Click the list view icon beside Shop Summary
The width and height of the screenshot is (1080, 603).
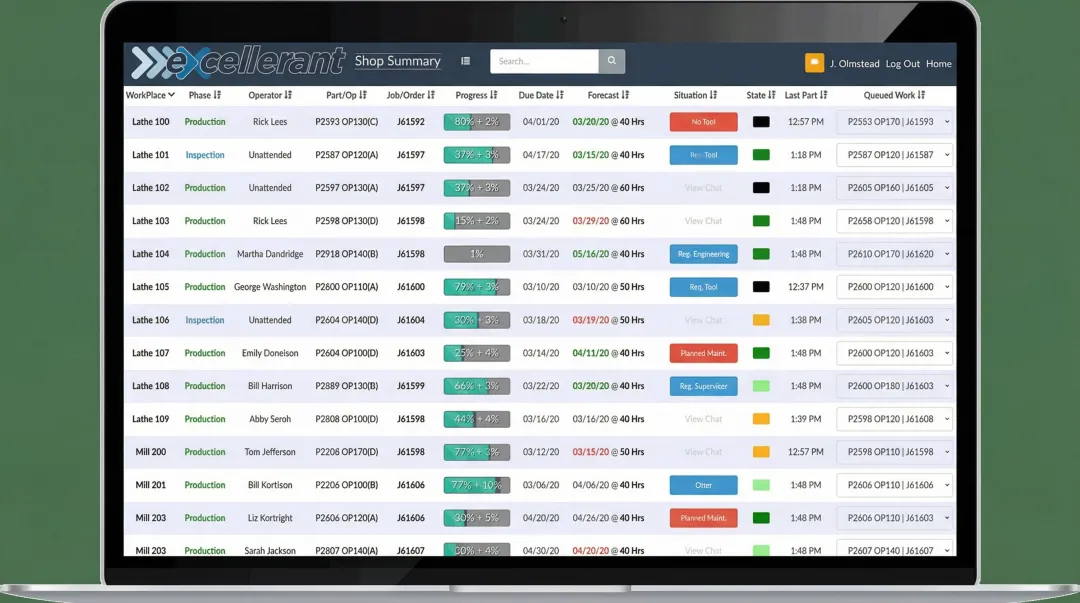coord(465,61)
